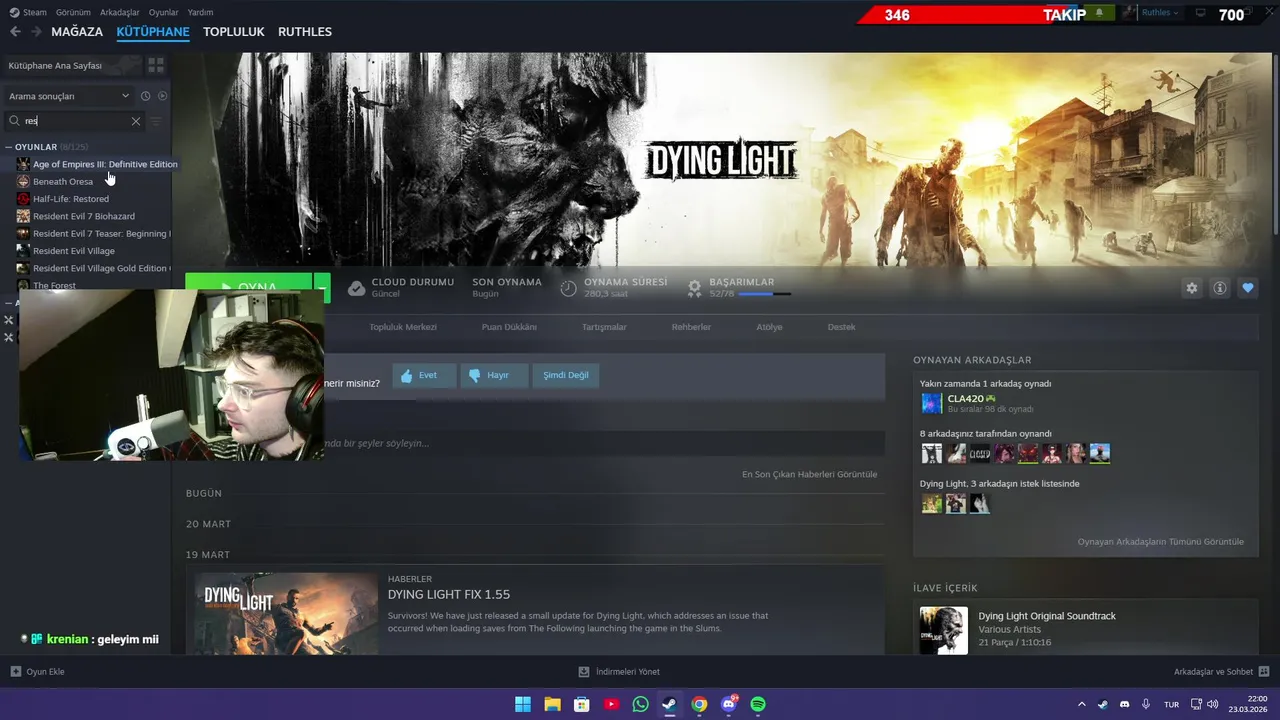Open the Atölye link
The width and height of the screenshot is (1280, 720).
[x=769, y=327]
